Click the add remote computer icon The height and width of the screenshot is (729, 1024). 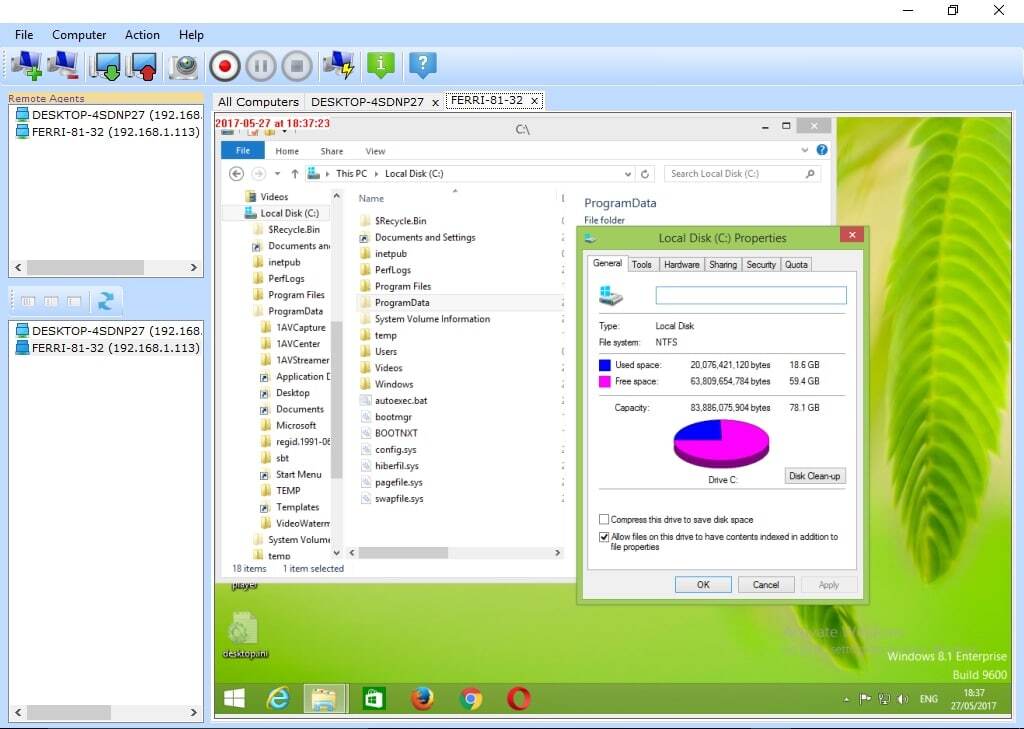(26, 66)
